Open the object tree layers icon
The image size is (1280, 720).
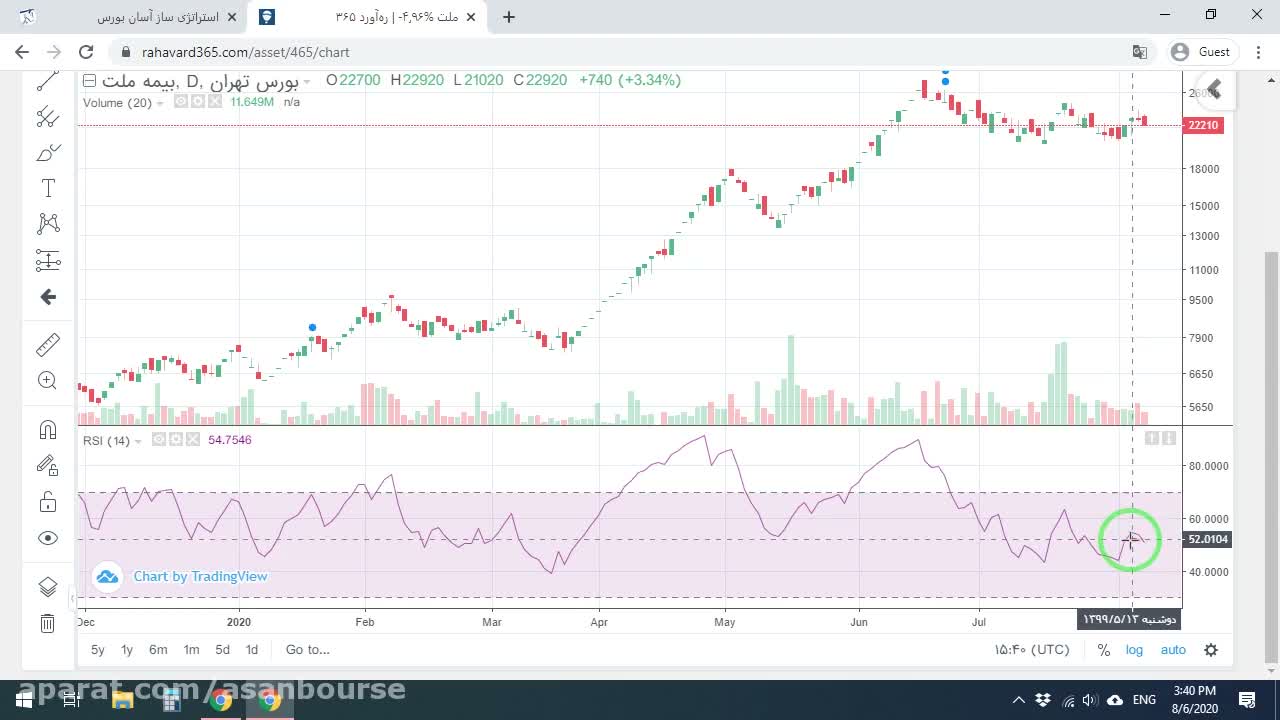point(47,587)
